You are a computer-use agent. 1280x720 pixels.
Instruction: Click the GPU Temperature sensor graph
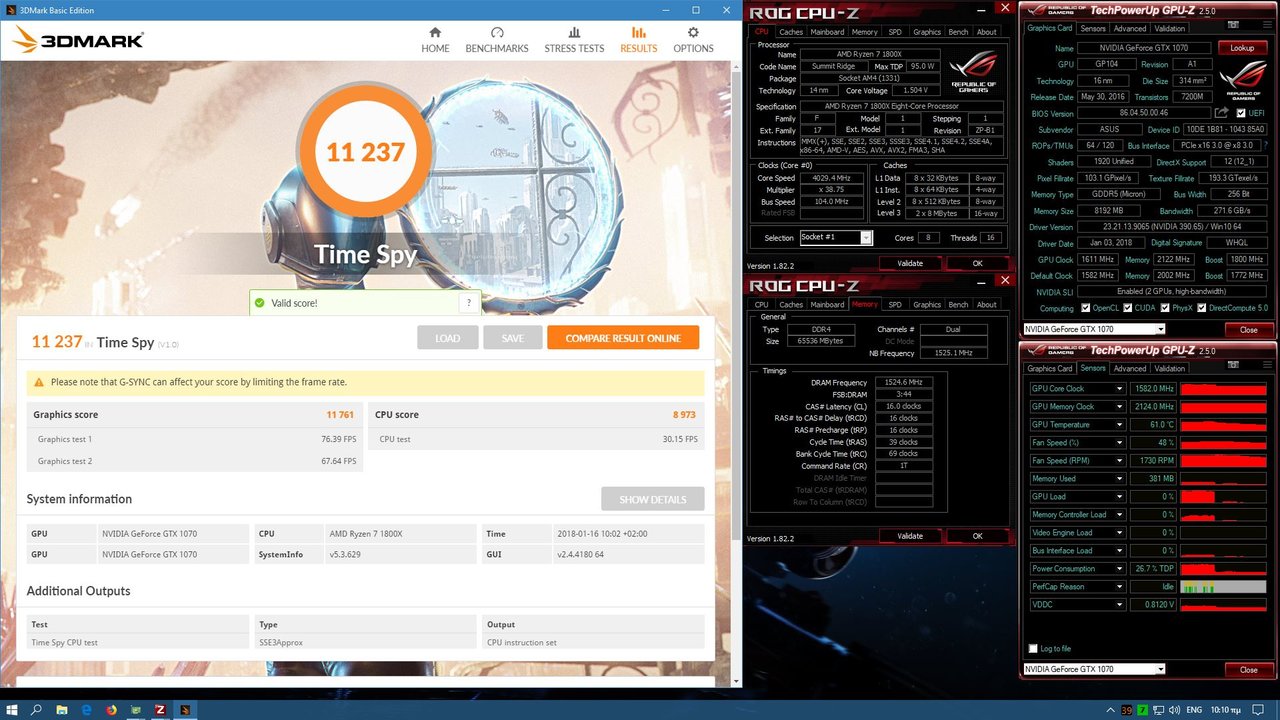coord(1223,424)
